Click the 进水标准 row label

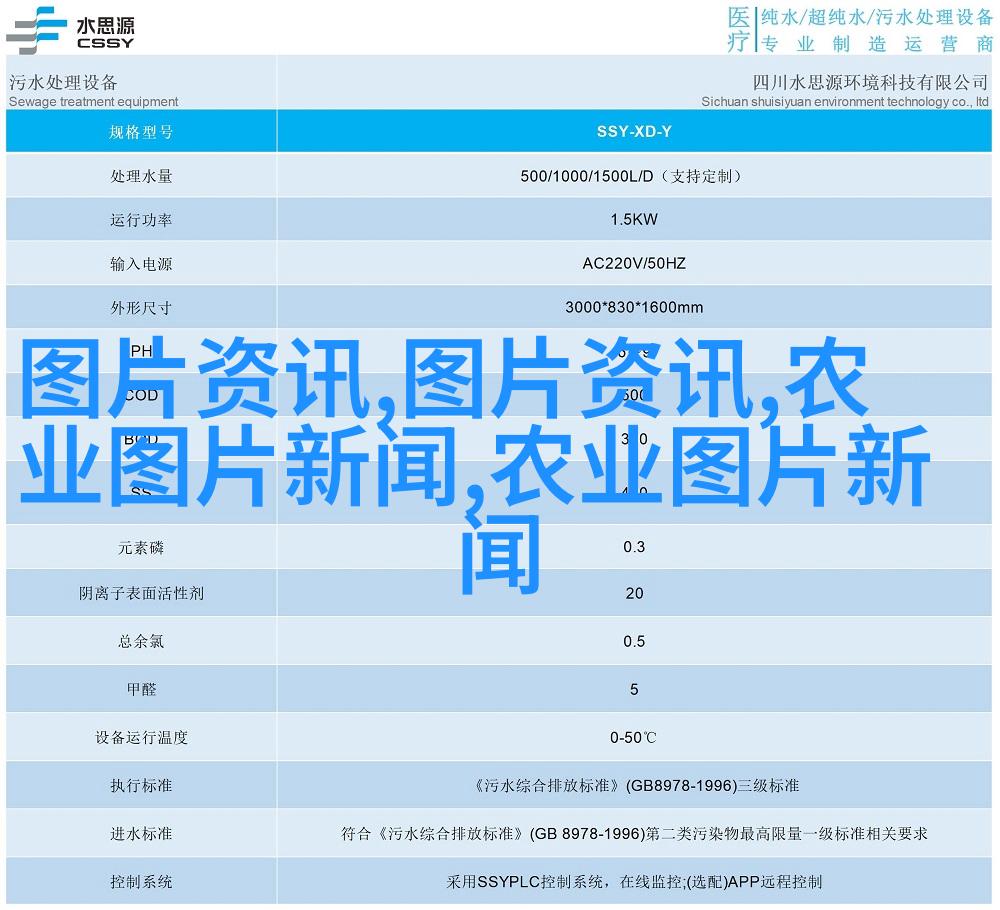pos(141,833)
